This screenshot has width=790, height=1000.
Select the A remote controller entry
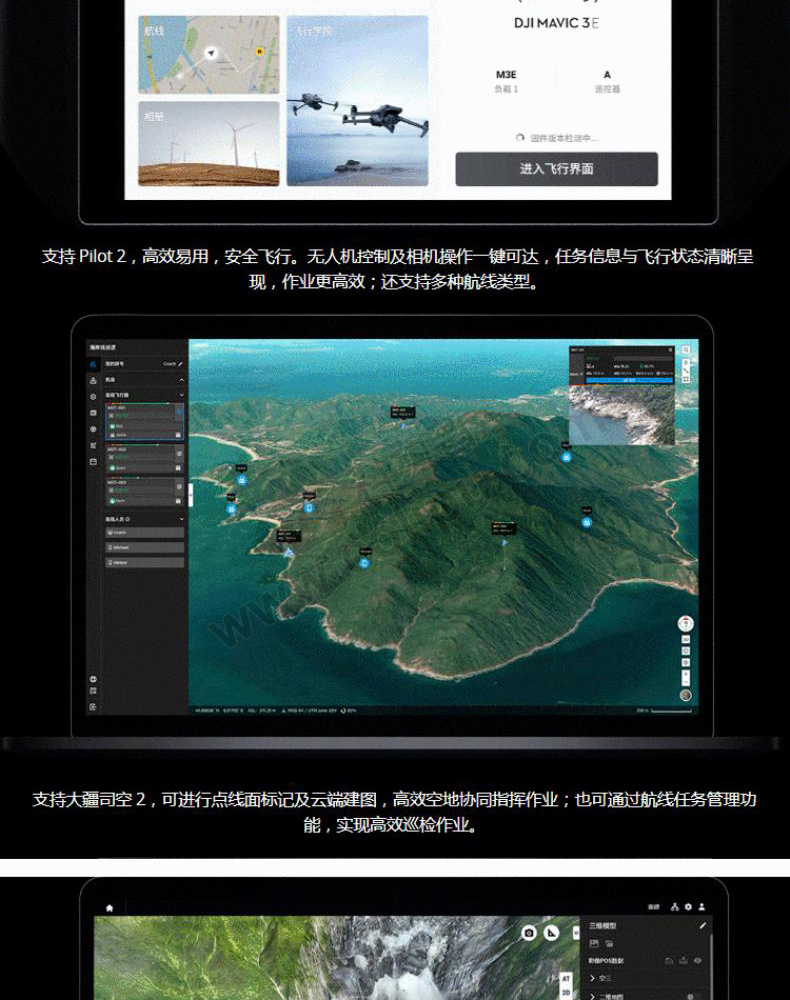click(x=607, y=81)
